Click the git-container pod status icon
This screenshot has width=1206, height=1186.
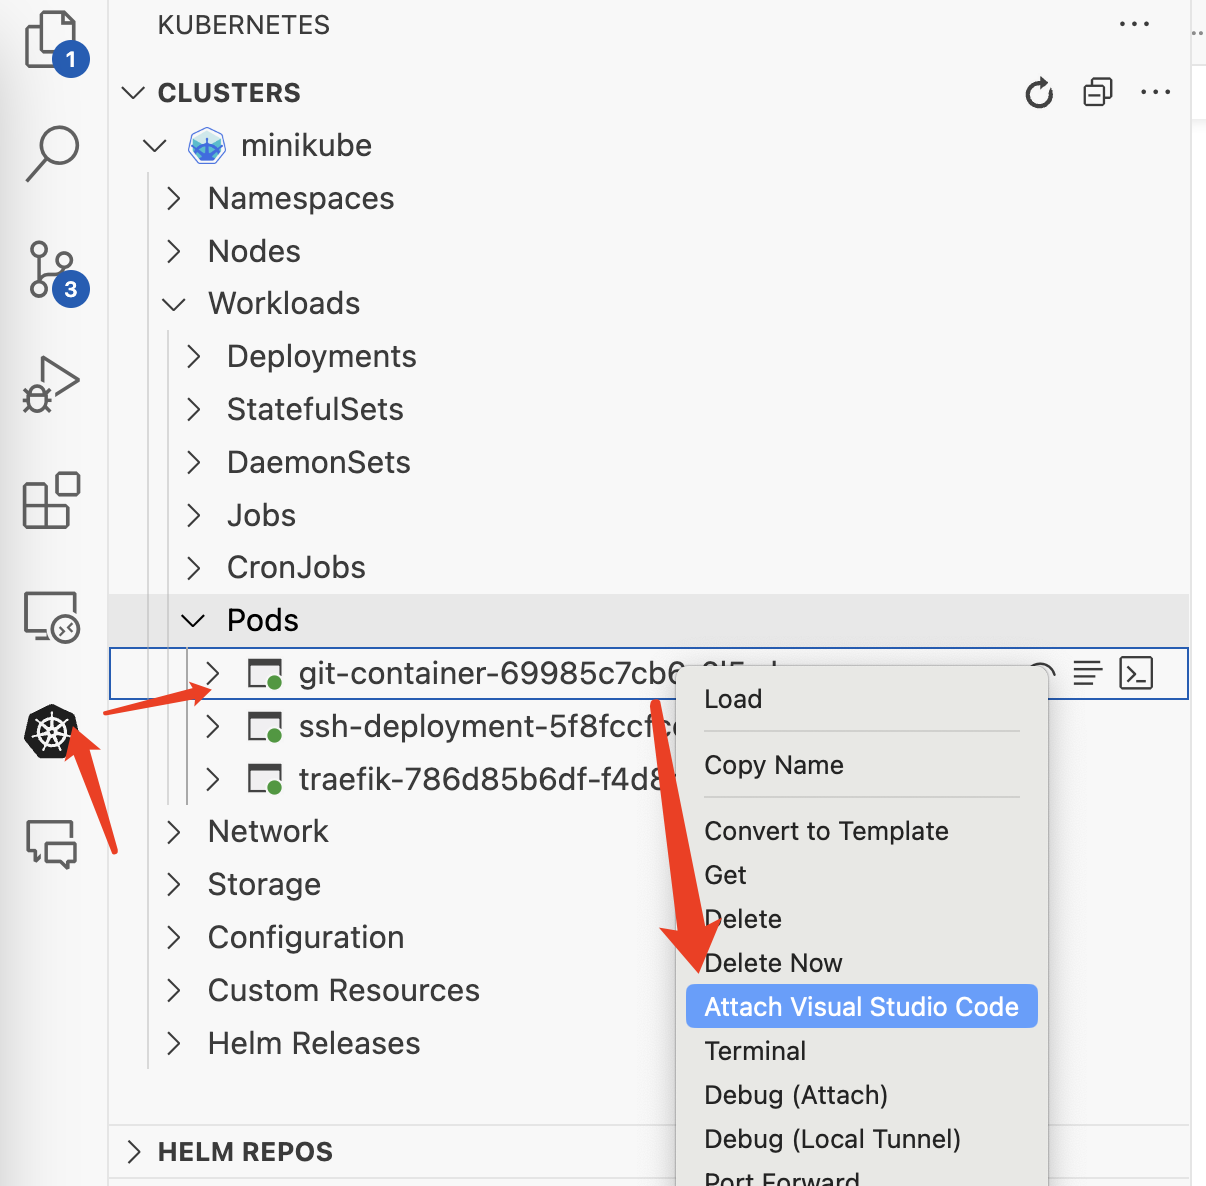pyautogui.click(x=265, y=674)
